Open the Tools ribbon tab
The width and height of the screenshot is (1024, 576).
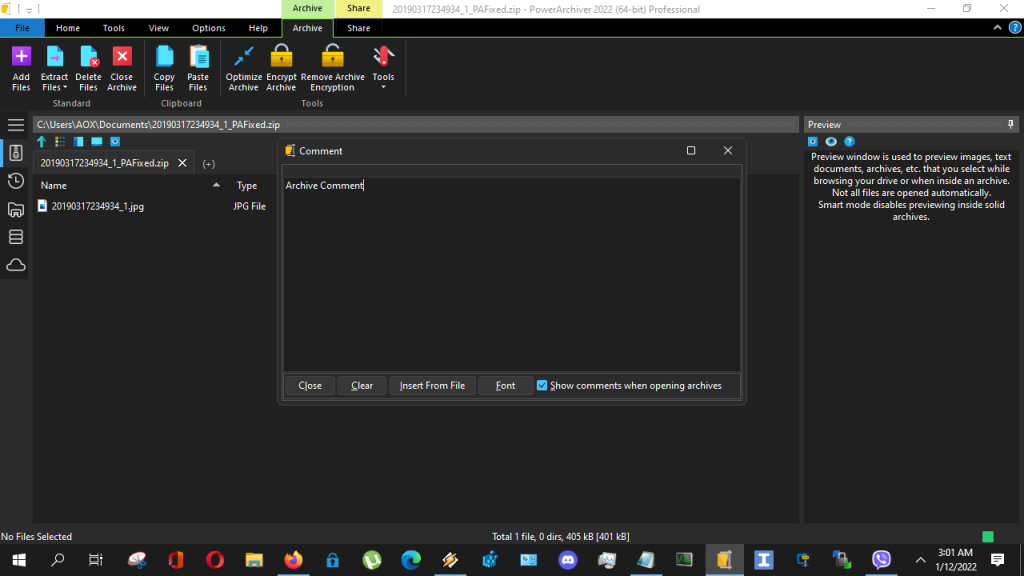click(114, 28)
